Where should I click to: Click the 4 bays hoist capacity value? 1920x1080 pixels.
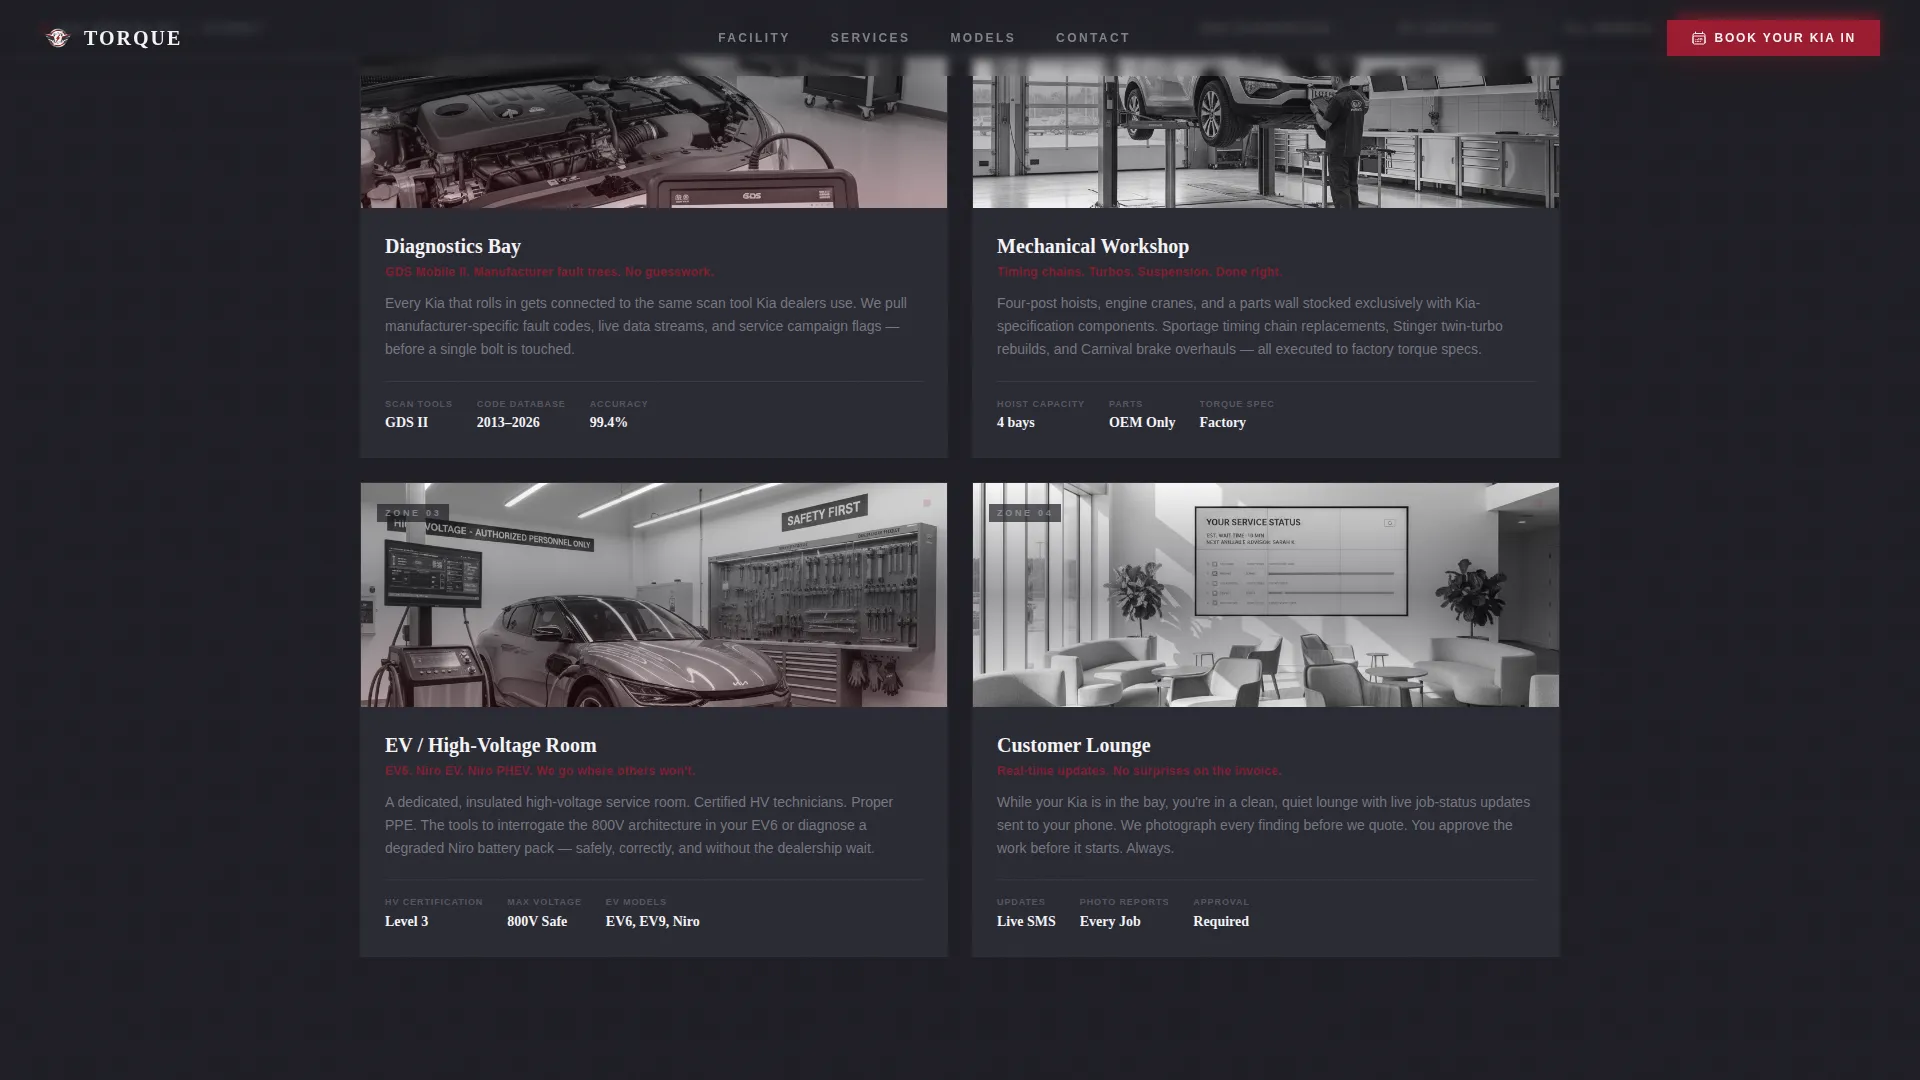[x=1016, y=423]
